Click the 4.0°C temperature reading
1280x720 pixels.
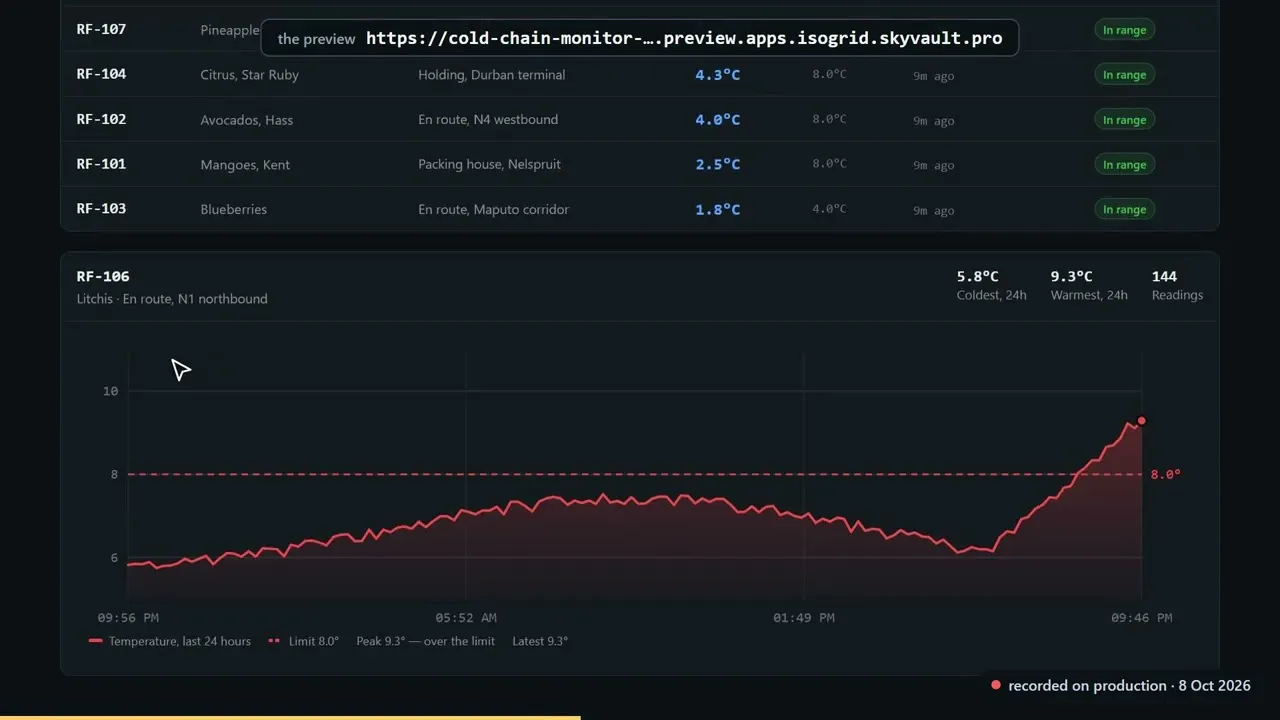point(718,120)
